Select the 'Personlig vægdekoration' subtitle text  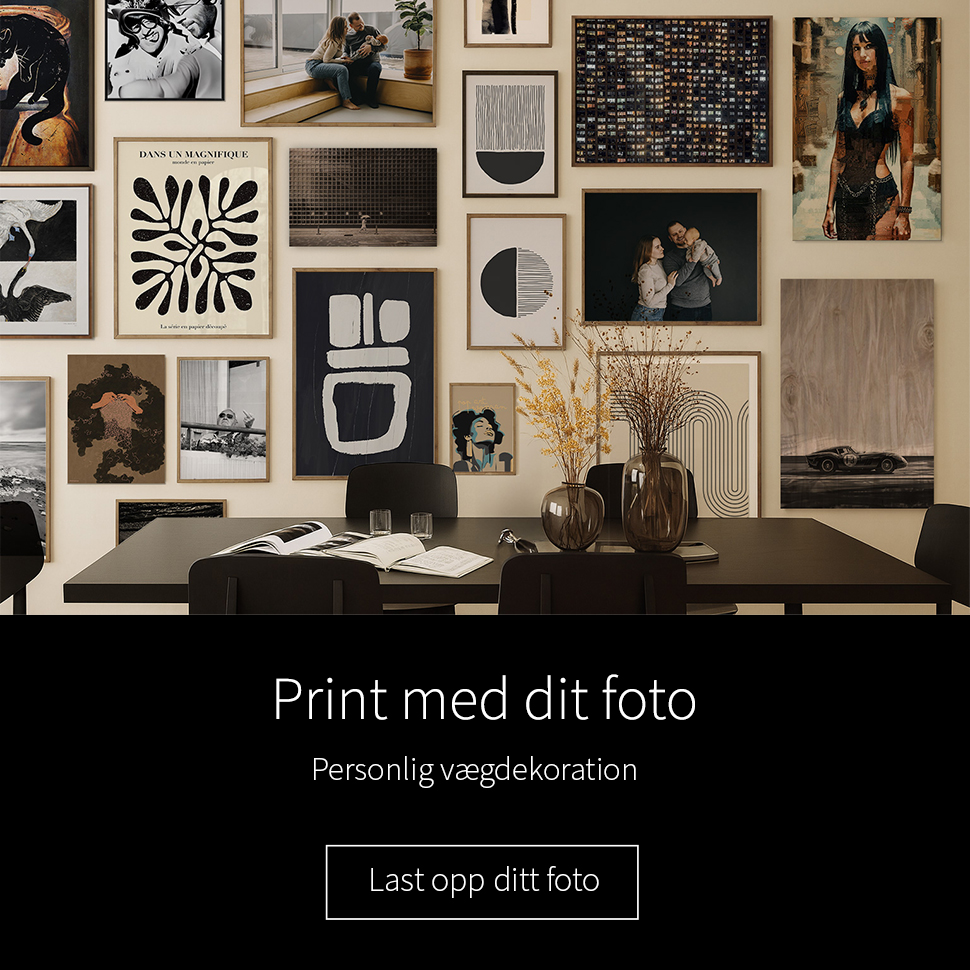coord(474,770)
